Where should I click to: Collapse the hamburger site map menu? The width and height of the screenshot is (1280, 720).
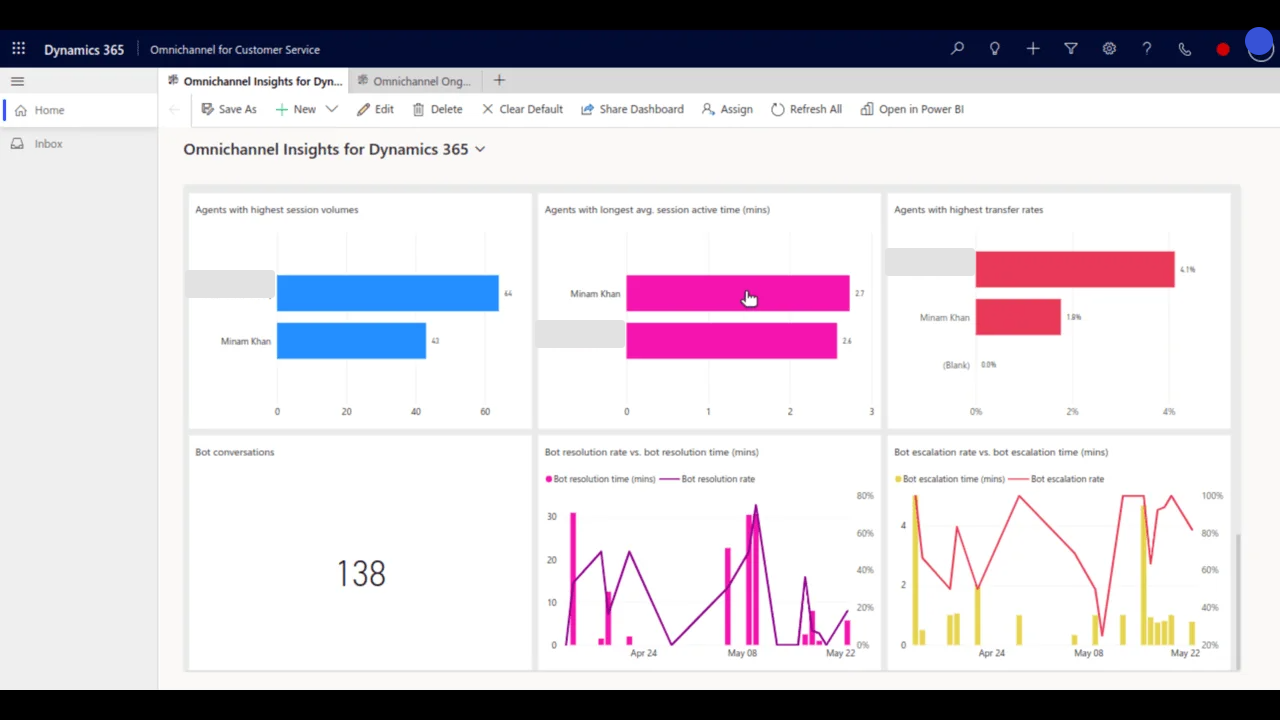(17, 81)
